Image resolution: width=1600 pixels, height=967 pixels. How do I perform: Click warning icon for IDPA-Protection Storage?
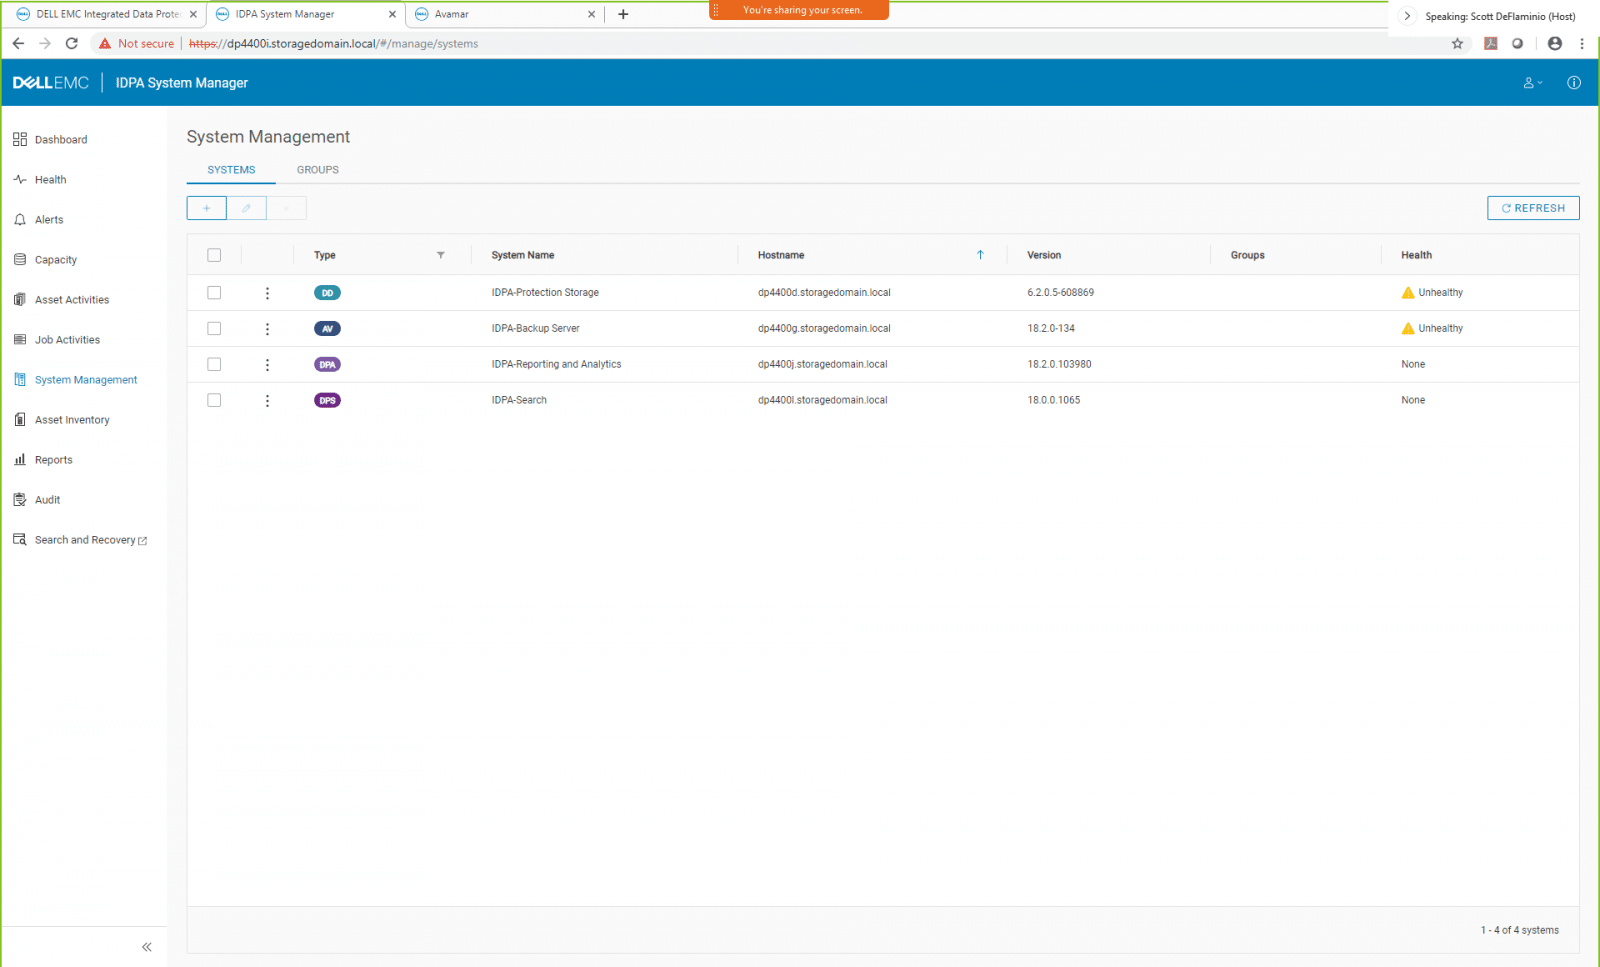1408,293
